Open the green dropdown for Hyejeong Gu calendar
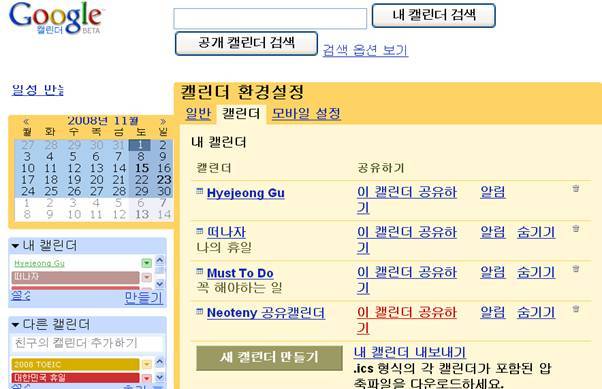Viewport: 602px width, 389px height. point(146,263)
